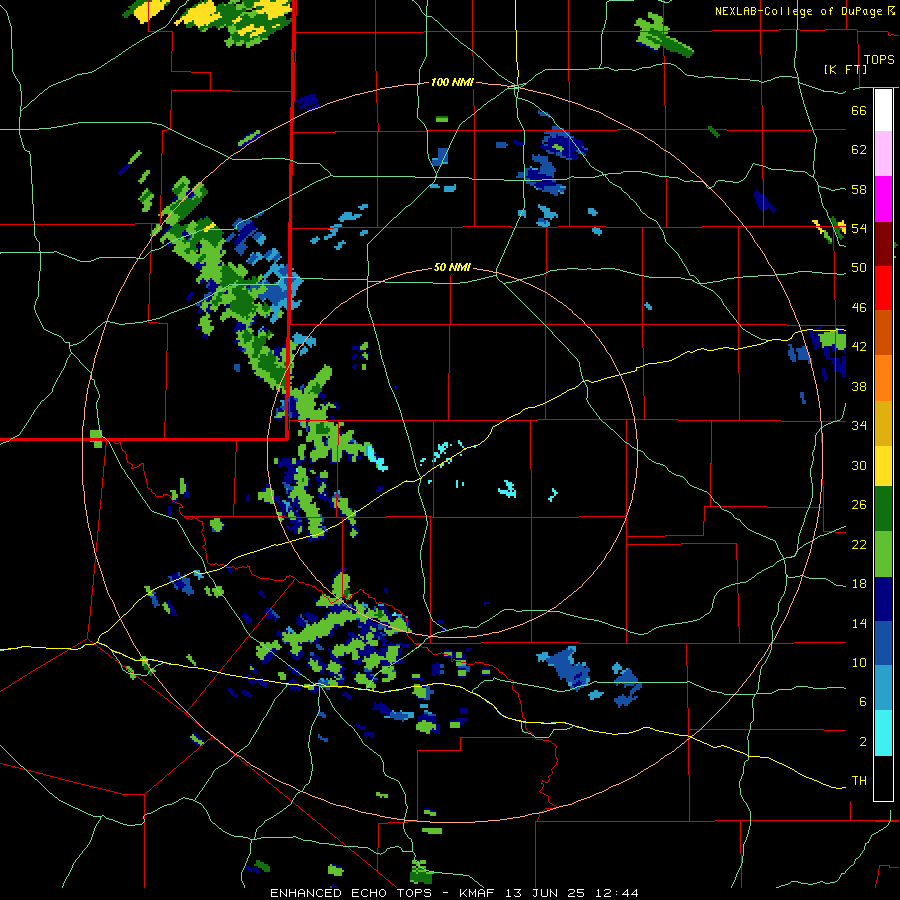
Task: Click the light green legend swatch
Action: pyautogui.click(x=883, y=554)
